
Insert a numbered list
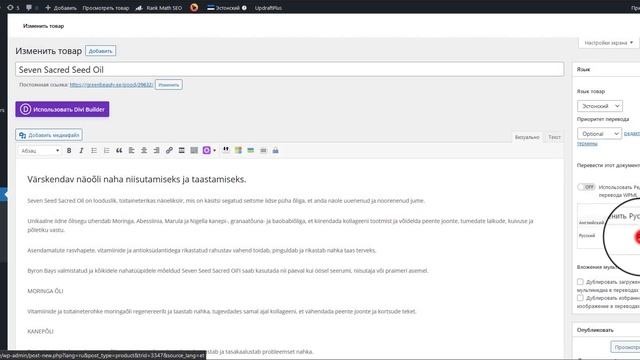pos(107,151)
